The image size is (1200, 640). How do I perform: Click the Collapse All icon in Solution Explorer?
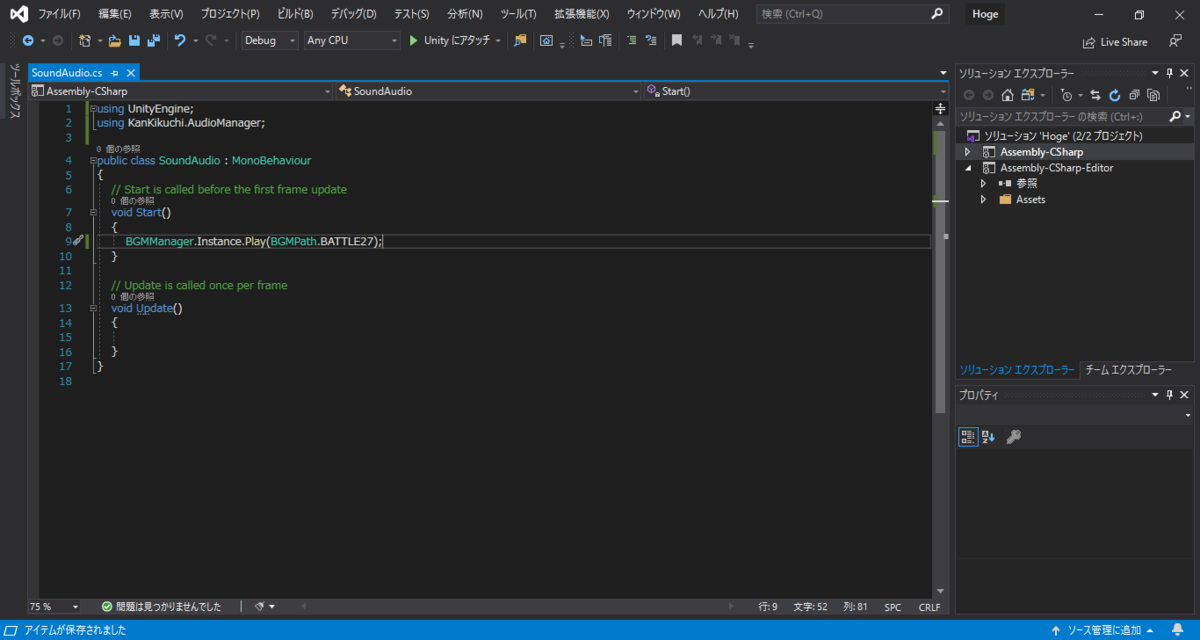[1134, 95]
